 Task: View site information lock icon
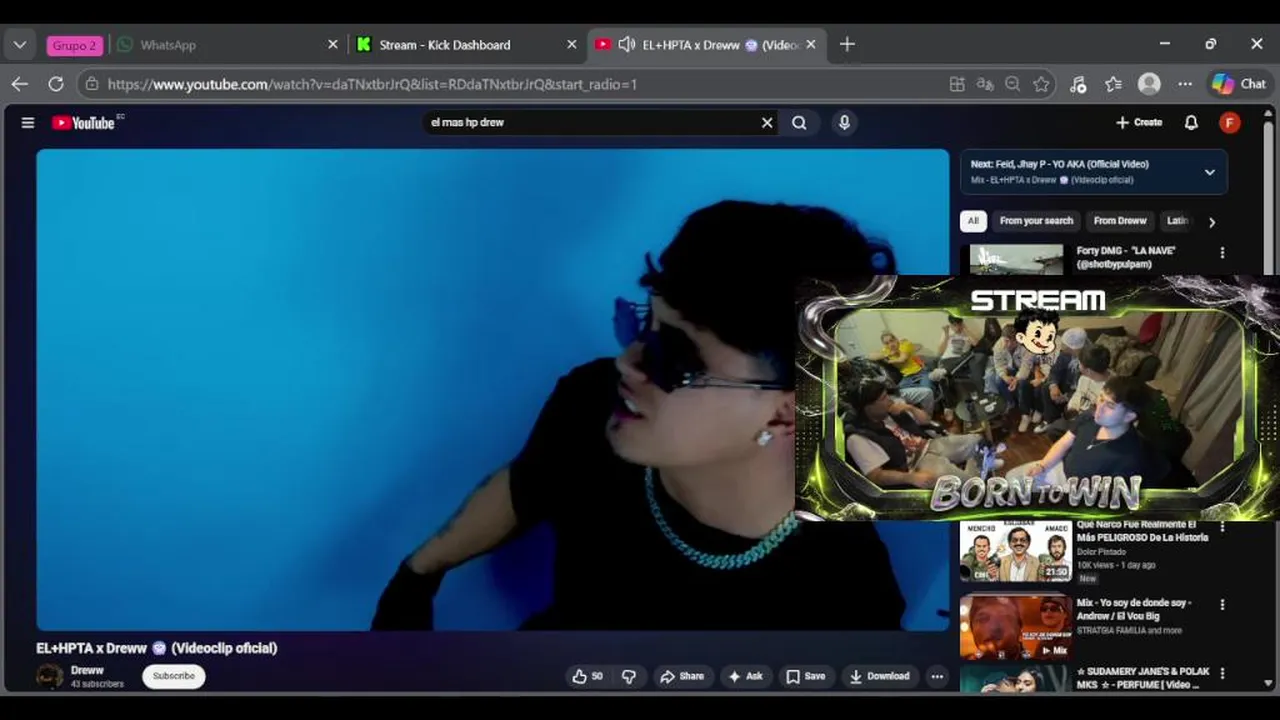click(92, 84)
